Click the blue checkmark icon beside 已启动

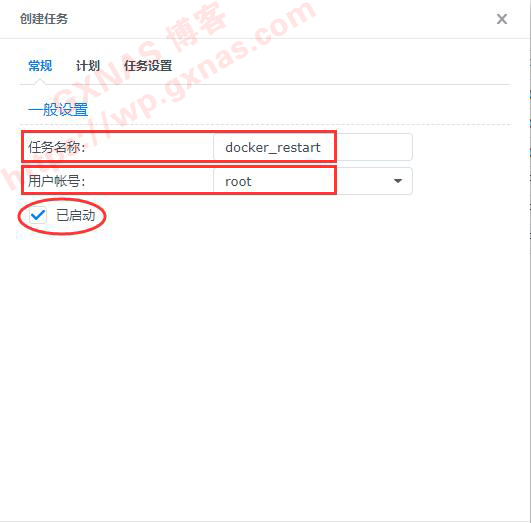[38, 215]
